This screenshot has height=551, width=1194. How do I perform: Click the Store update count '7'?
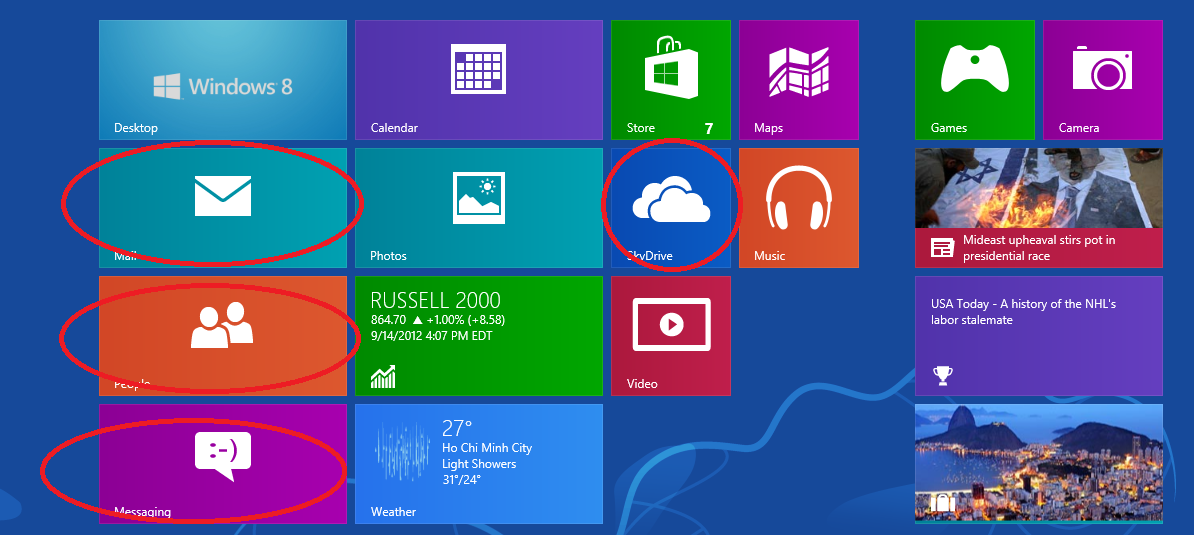pyautogui.click(x=709, y=128)
